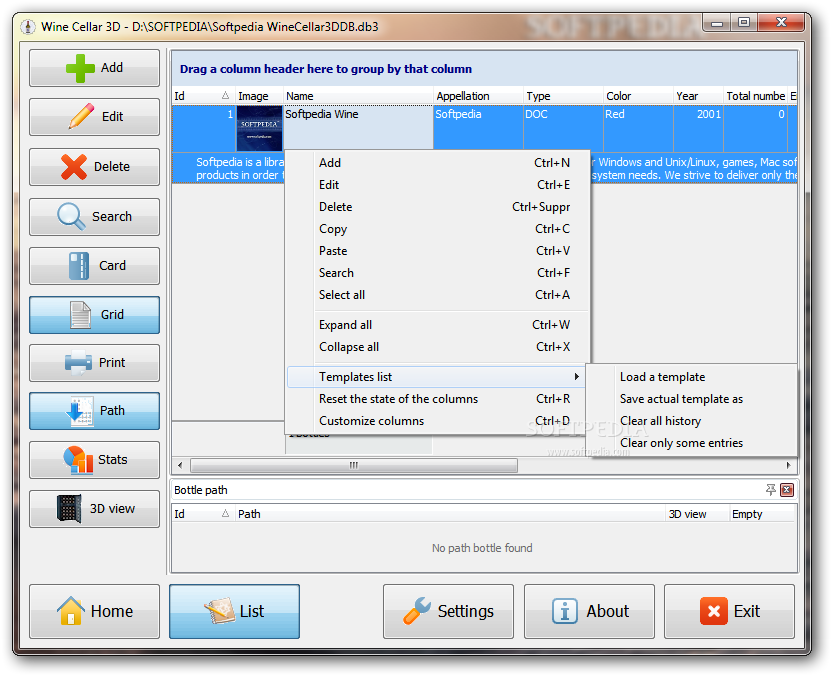Viewport: 832px width, 676px height.
Task: Open Stats via pie chart icon
Action: (79, 460)
